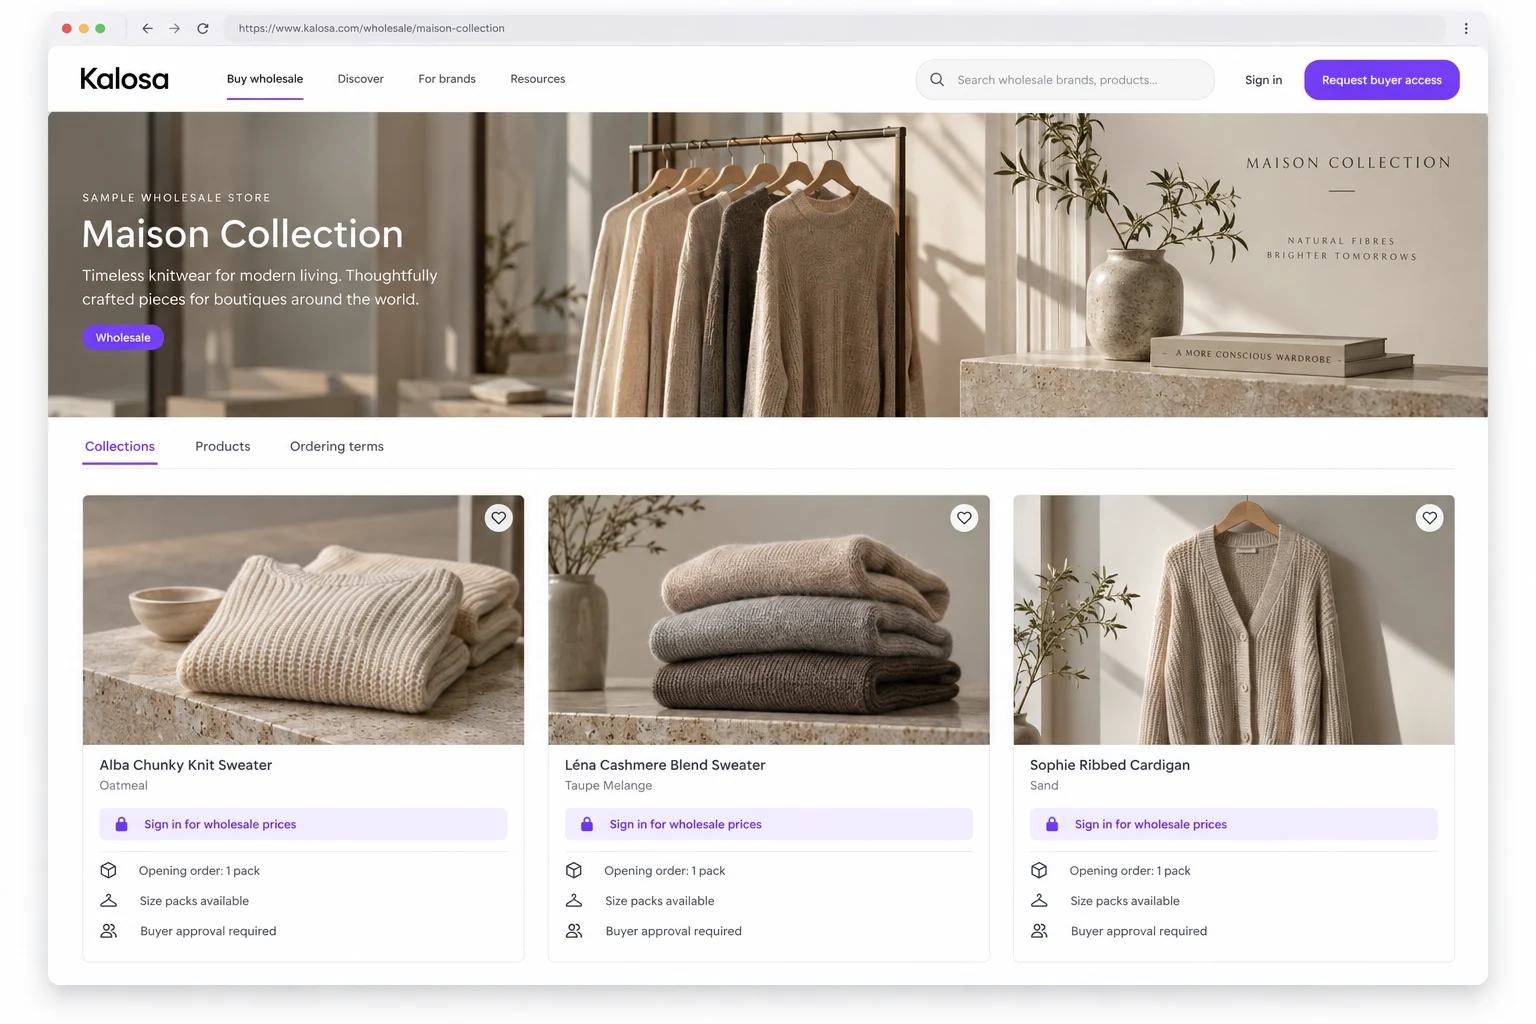
Task: Click box icon beside Alba opening order
Action: [109, 870]
